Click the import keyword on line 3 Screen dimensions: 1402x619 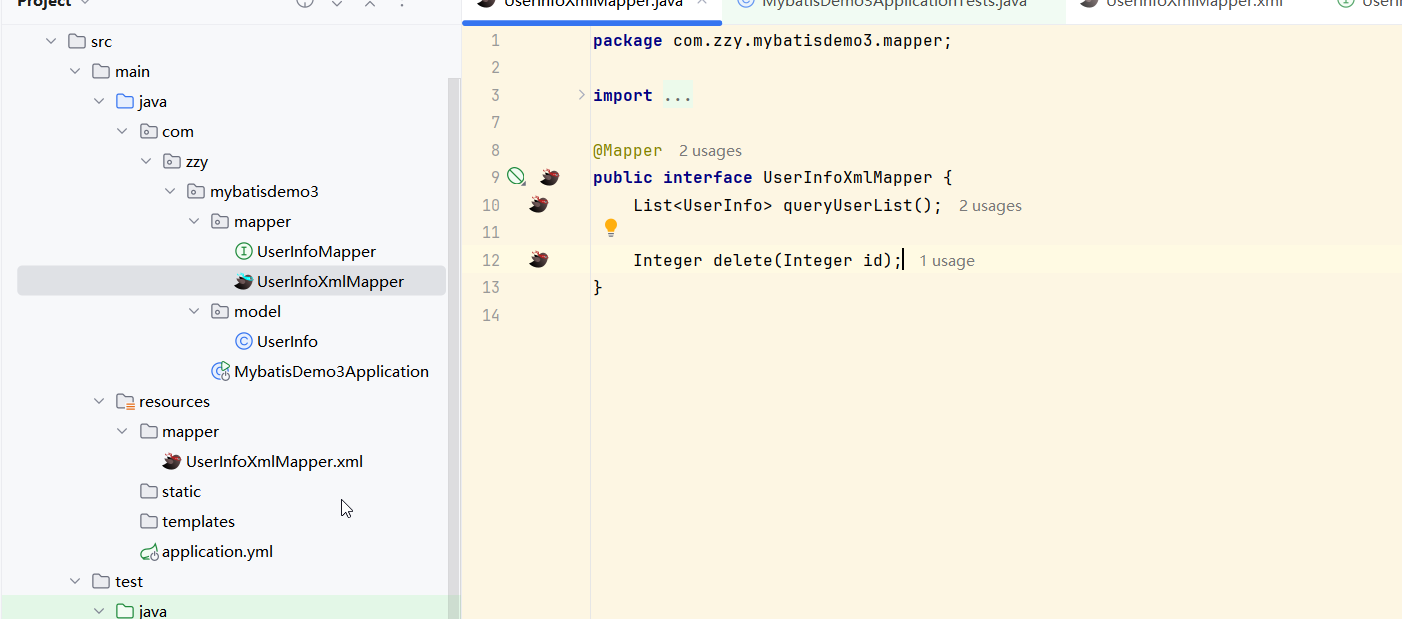coord(623,95)
